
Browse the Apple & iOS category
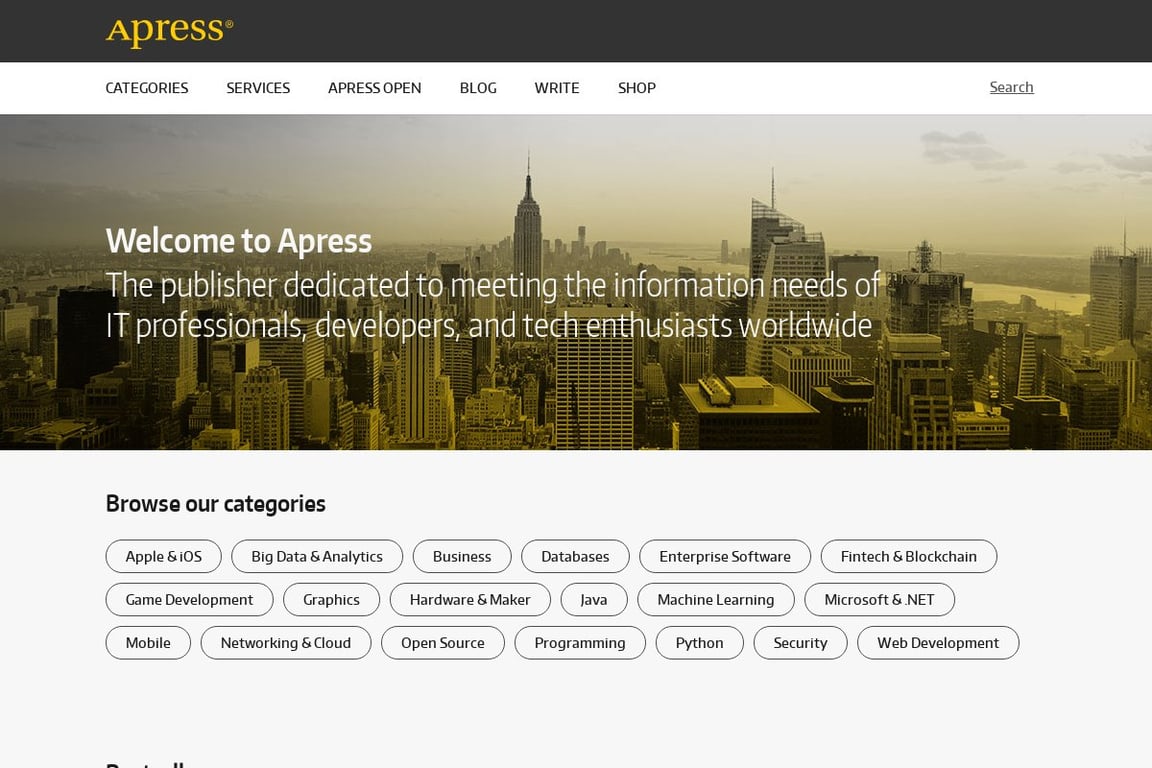coord(164,556)
